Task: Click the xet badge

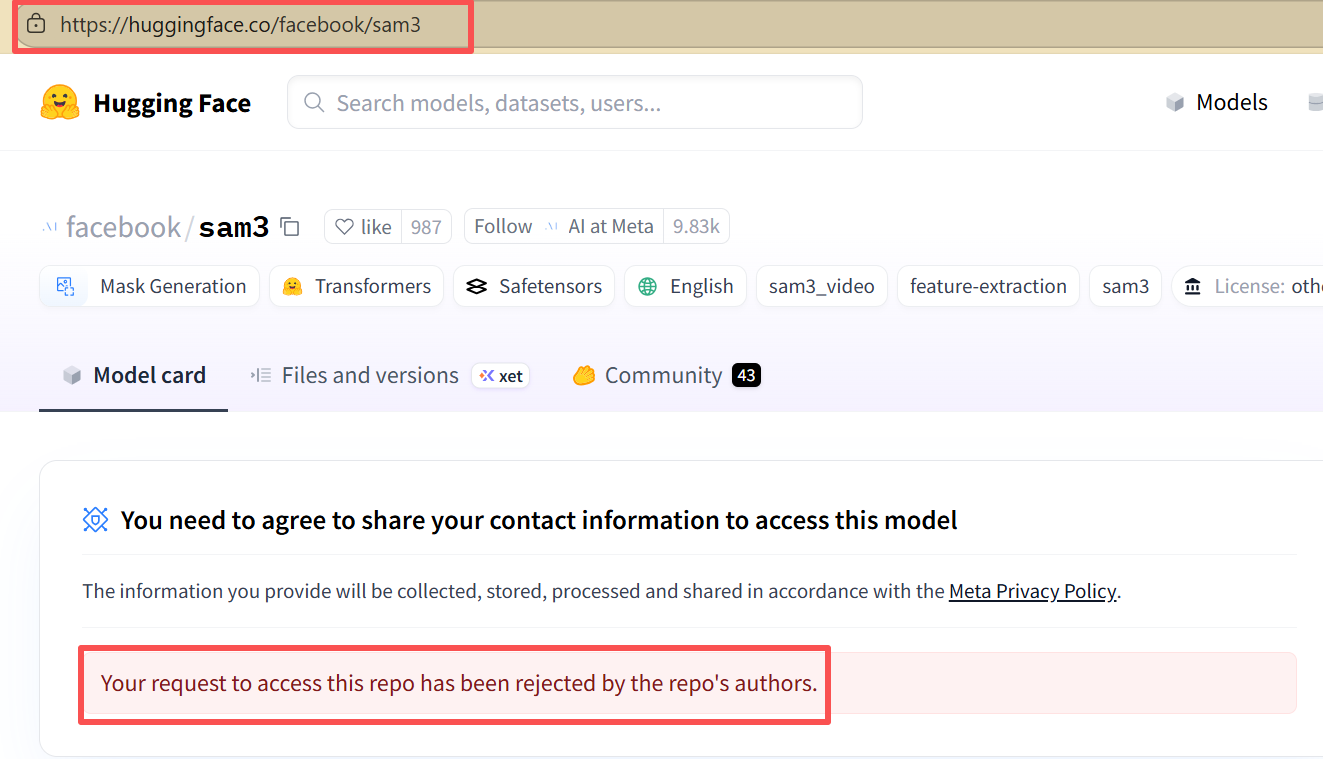Action: (x=501, y=376)
